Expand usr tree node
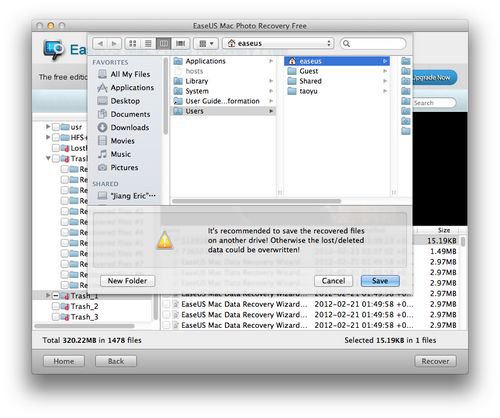Image resolution: width=500 pixels, height=418 pixels. coord(48,127)
